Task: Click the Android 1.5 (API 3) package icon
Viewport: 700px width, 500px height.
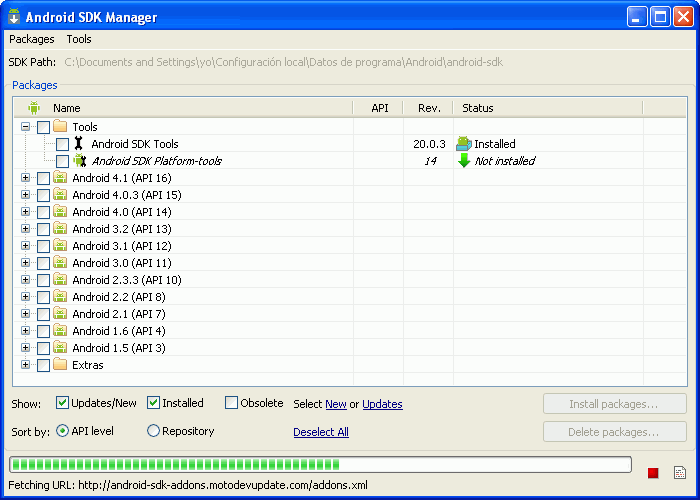Action: point(60,347)
